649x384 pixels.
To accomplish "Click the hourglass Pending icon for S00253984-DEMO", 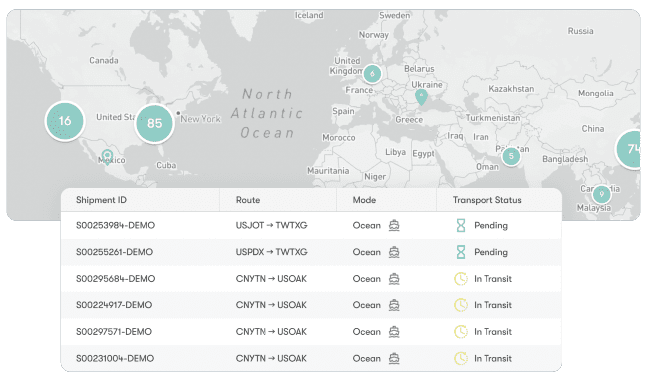I will click(461, 226).
